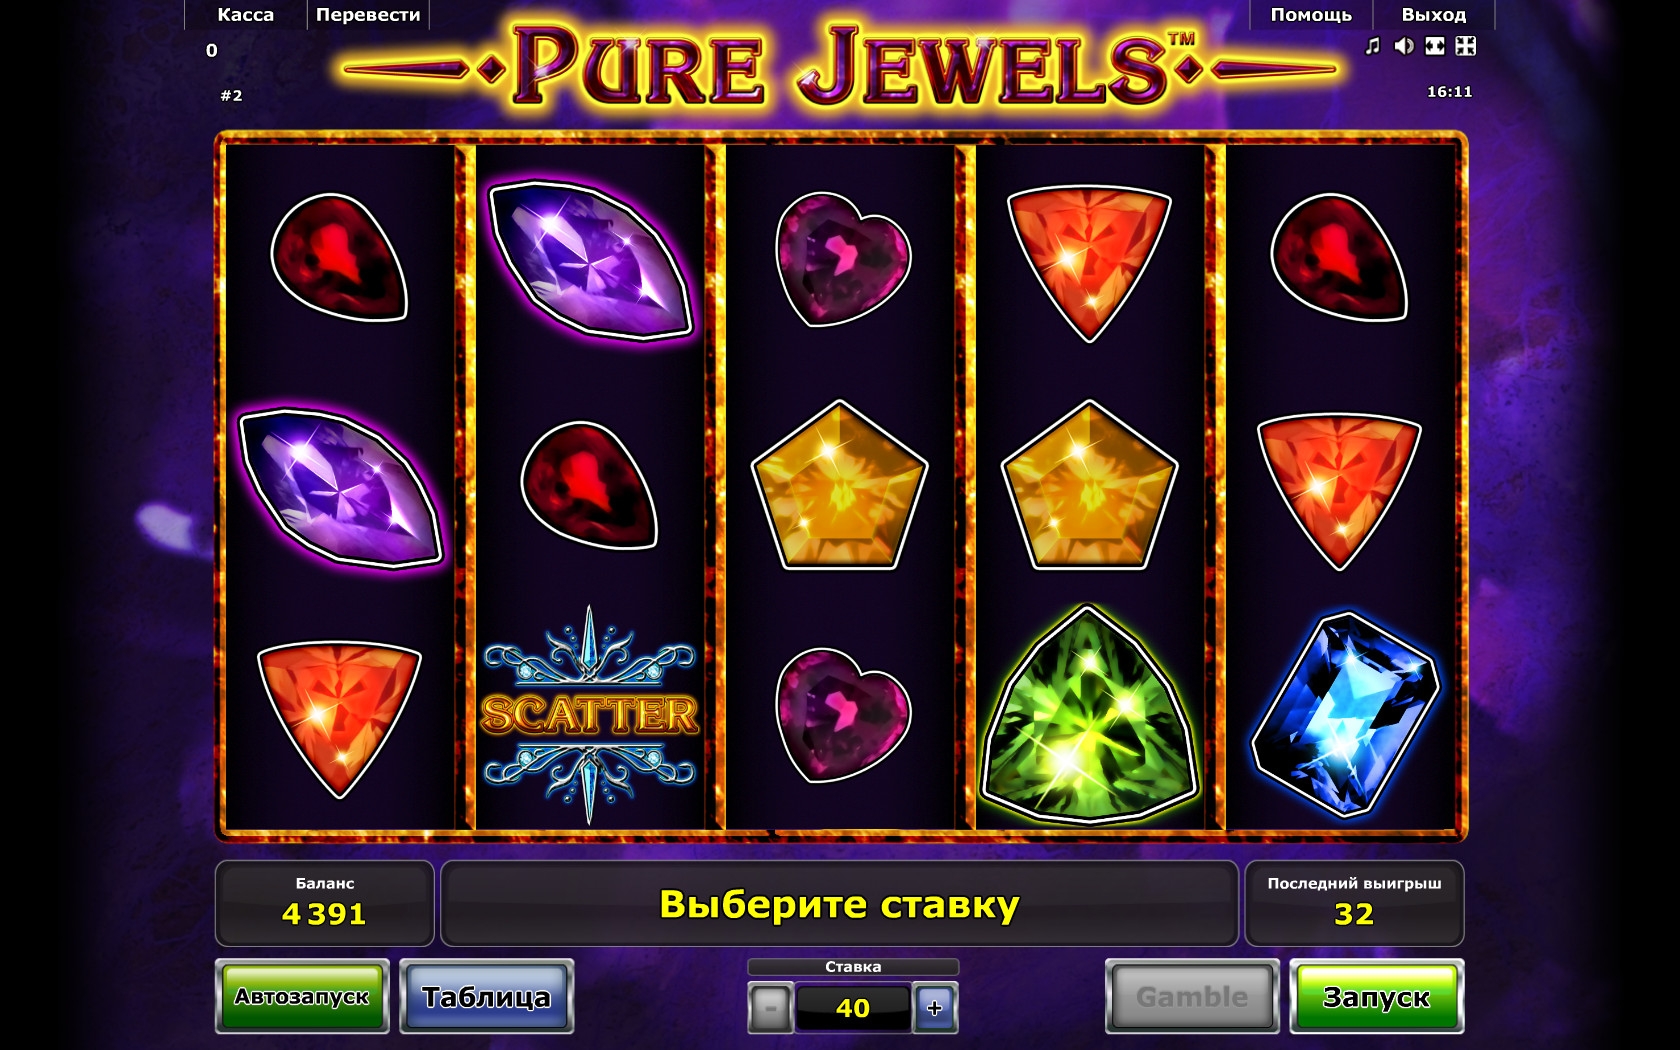This screenshot has height=1050, width=1680.
Task: Click the horizontal stretch screen icon
Action: point(1435,46)
